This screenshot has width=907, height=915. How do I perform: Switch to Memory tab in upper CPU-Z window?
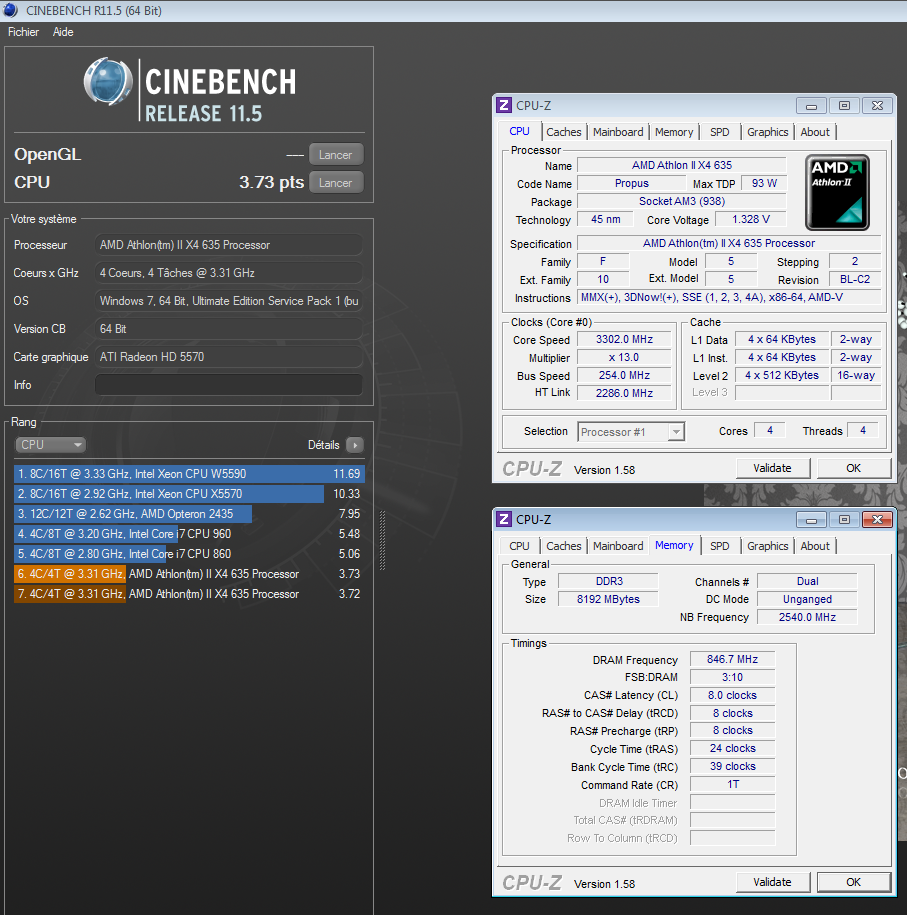[x=674, y=132]
